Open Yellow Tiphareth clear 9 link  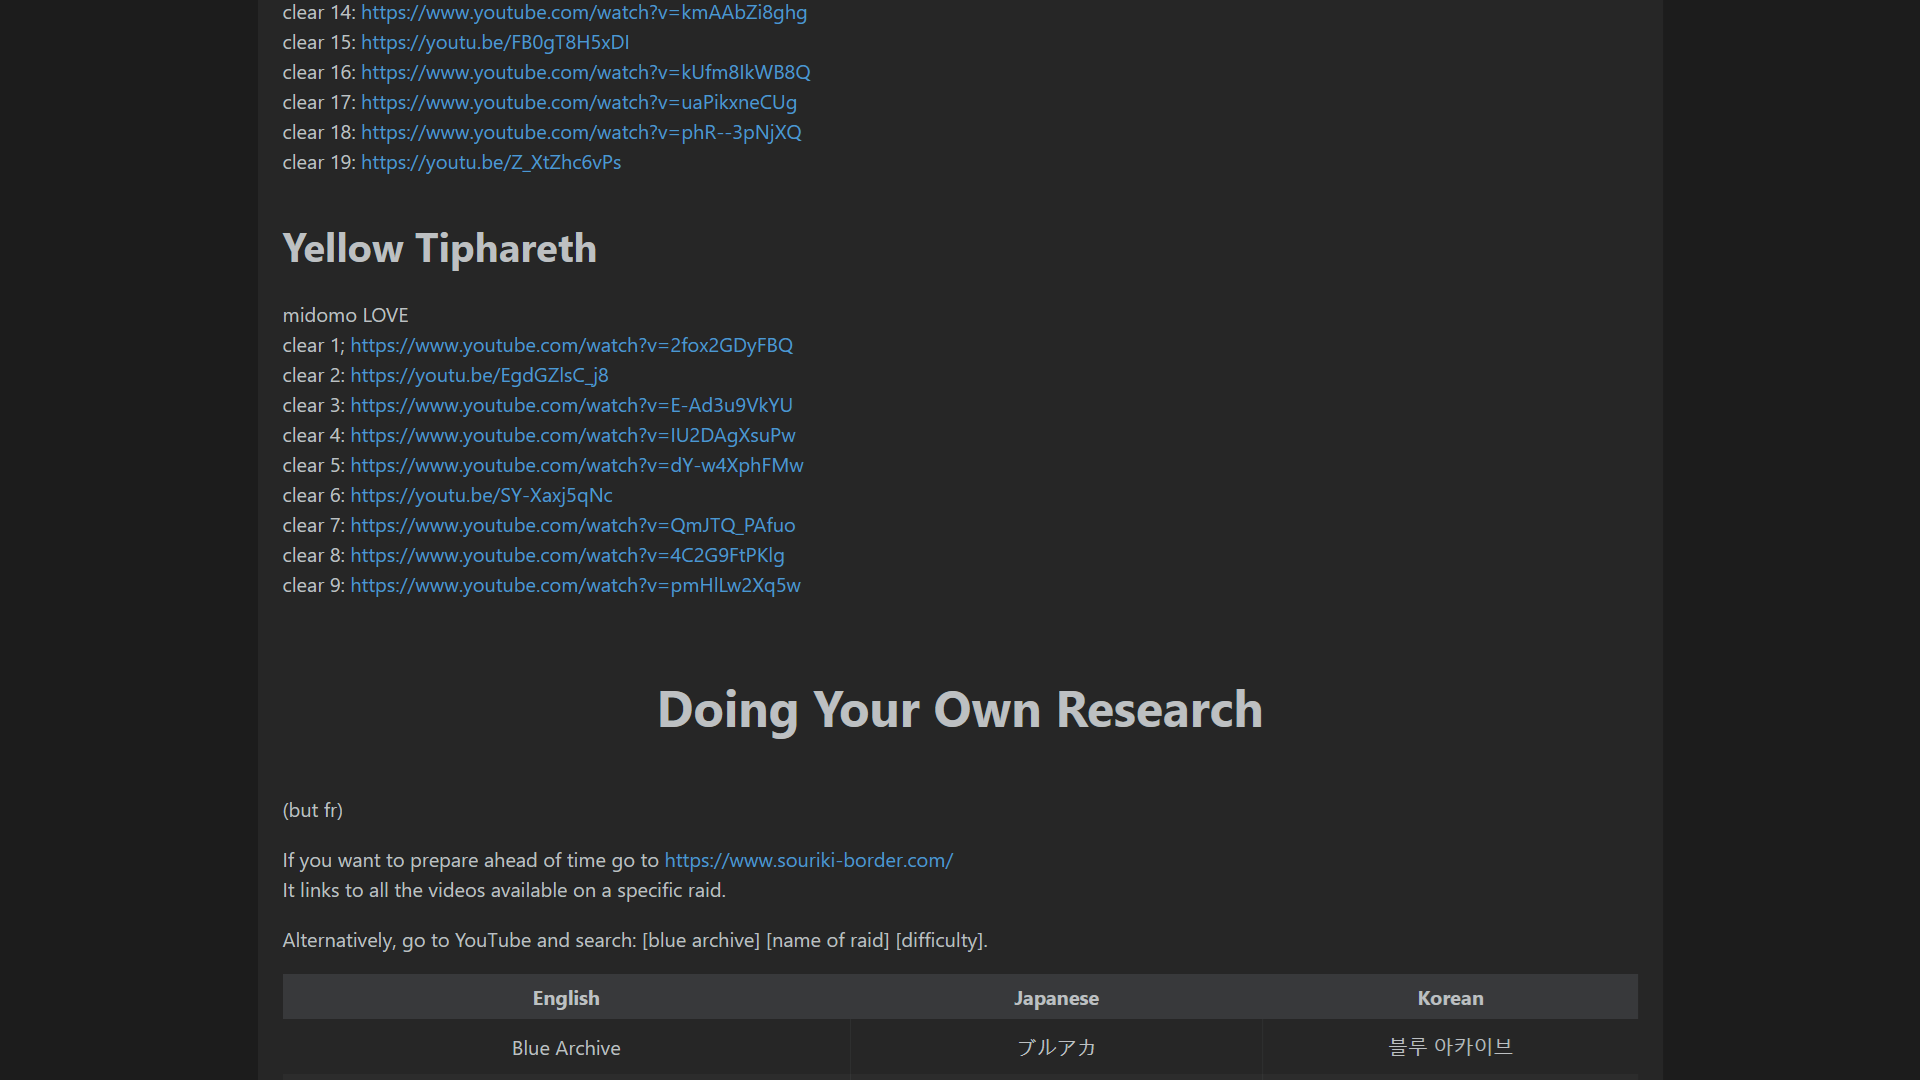click(x=575, y=586)
